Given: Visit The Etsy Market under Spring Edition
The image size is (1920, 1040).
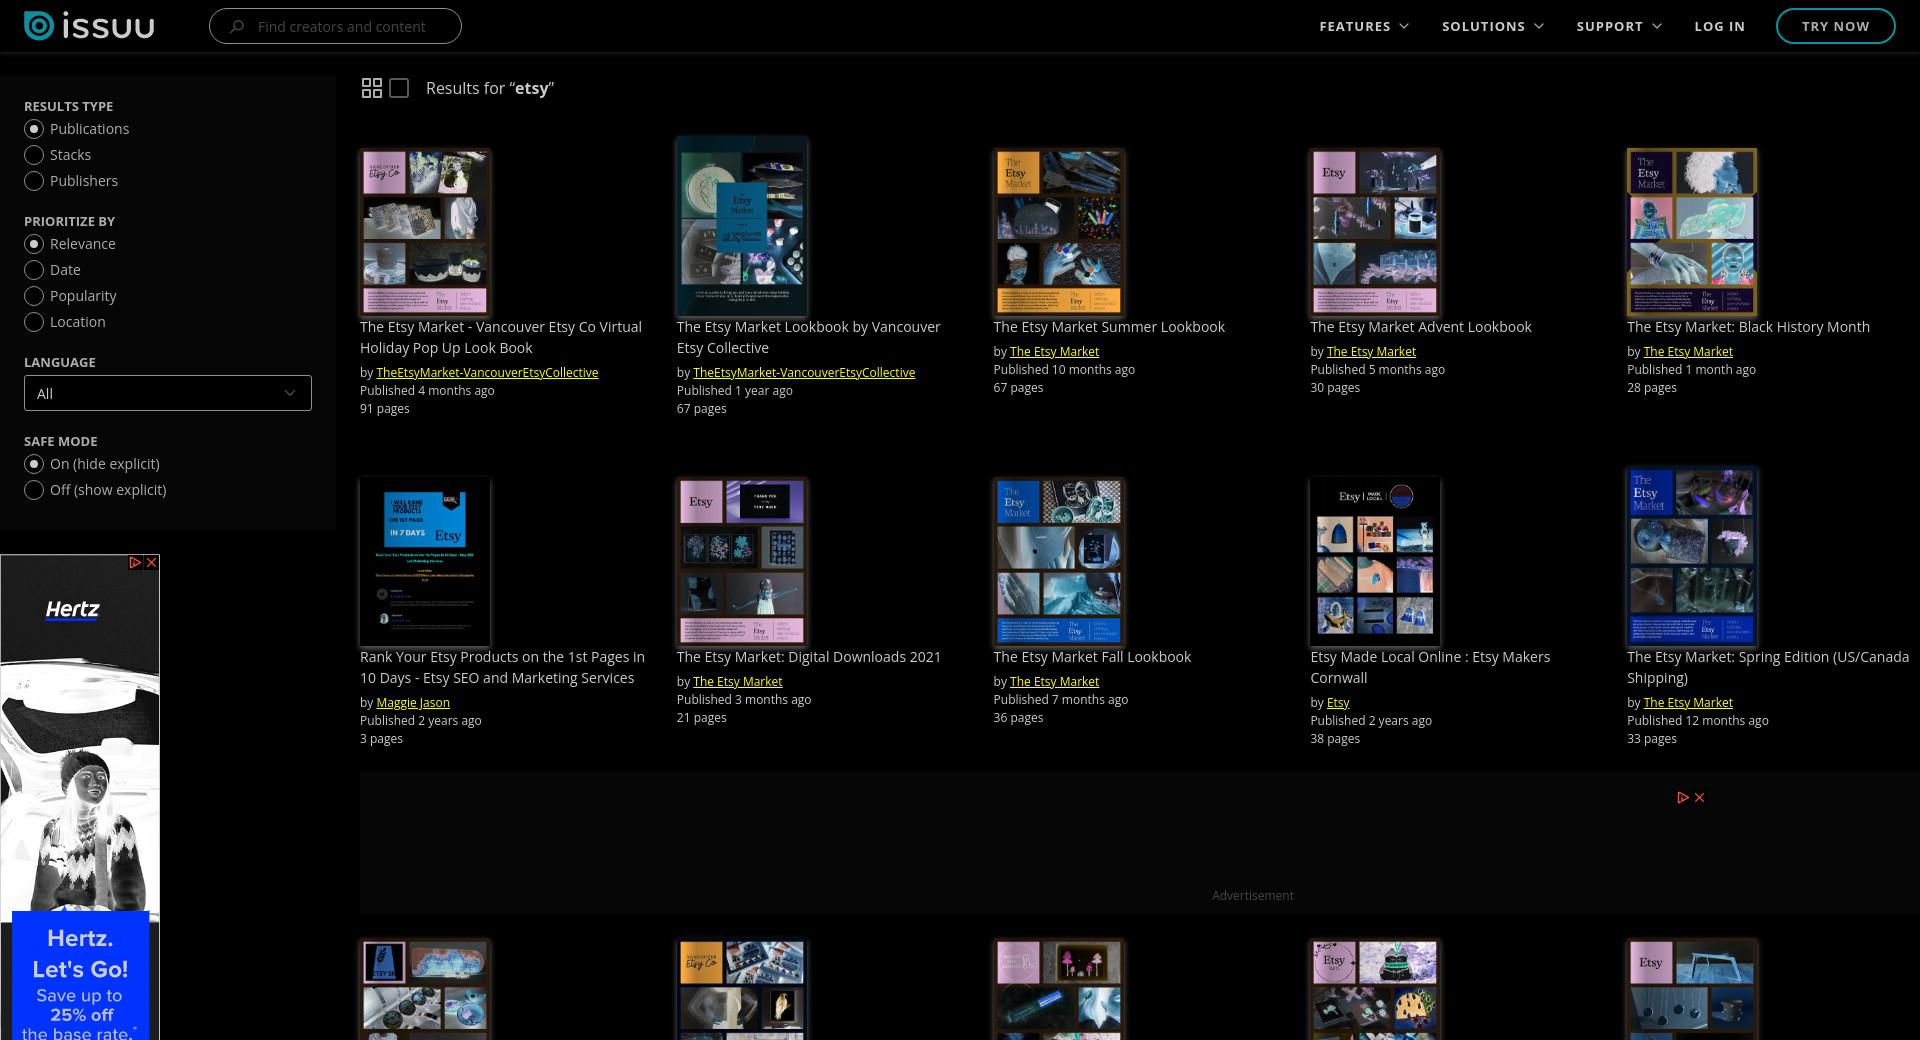Looking at the screenshot, I should (x=1688, y=703).
